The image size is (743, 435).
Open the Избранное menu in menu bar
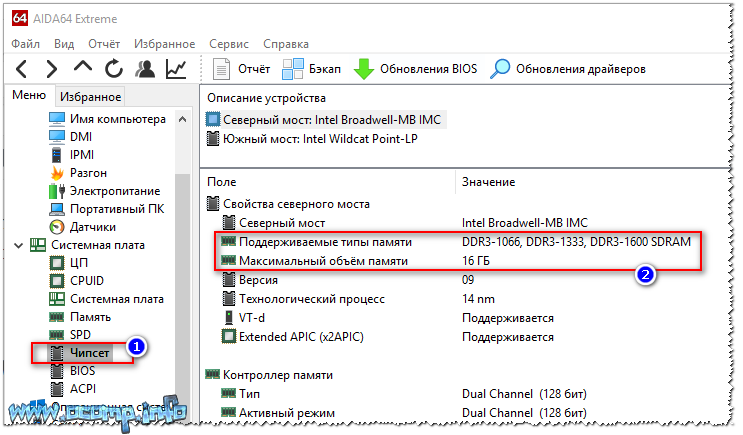tap(164, 44)
